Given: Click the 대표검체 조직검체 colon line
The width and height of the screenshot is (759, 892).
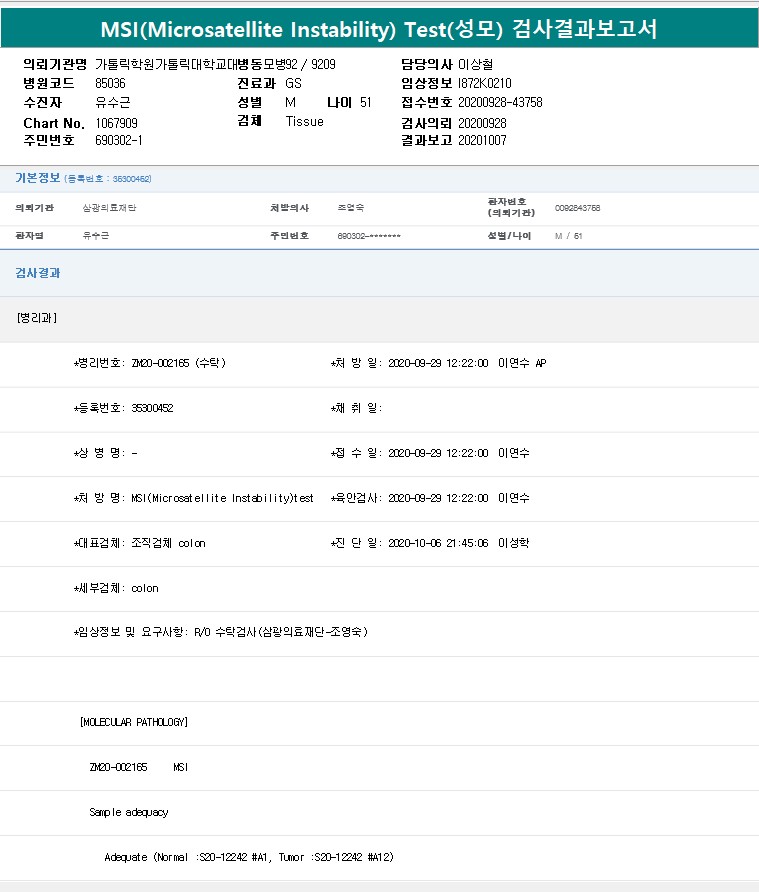Looking at the screenshot, I should (x=140, y=543).
